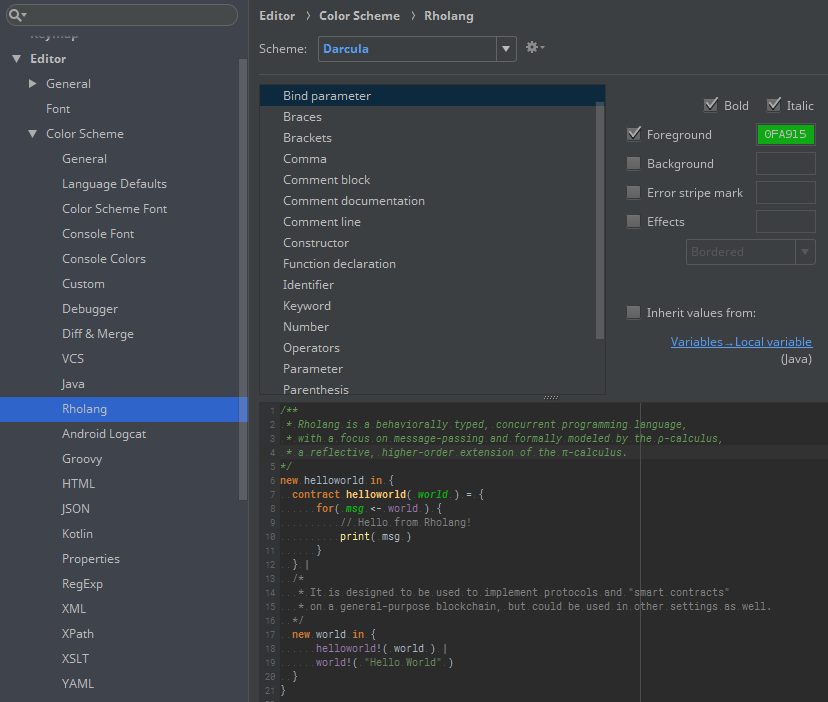Click the settings search field
Image resolution: width=828 pixels, height=702 pixels.
point(122,15)
